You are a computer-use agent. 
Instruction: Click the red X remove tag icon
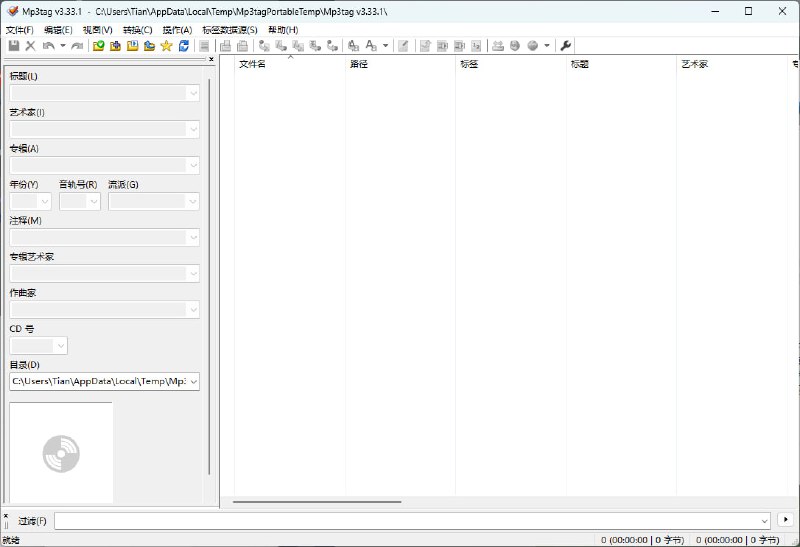[30, 46]
